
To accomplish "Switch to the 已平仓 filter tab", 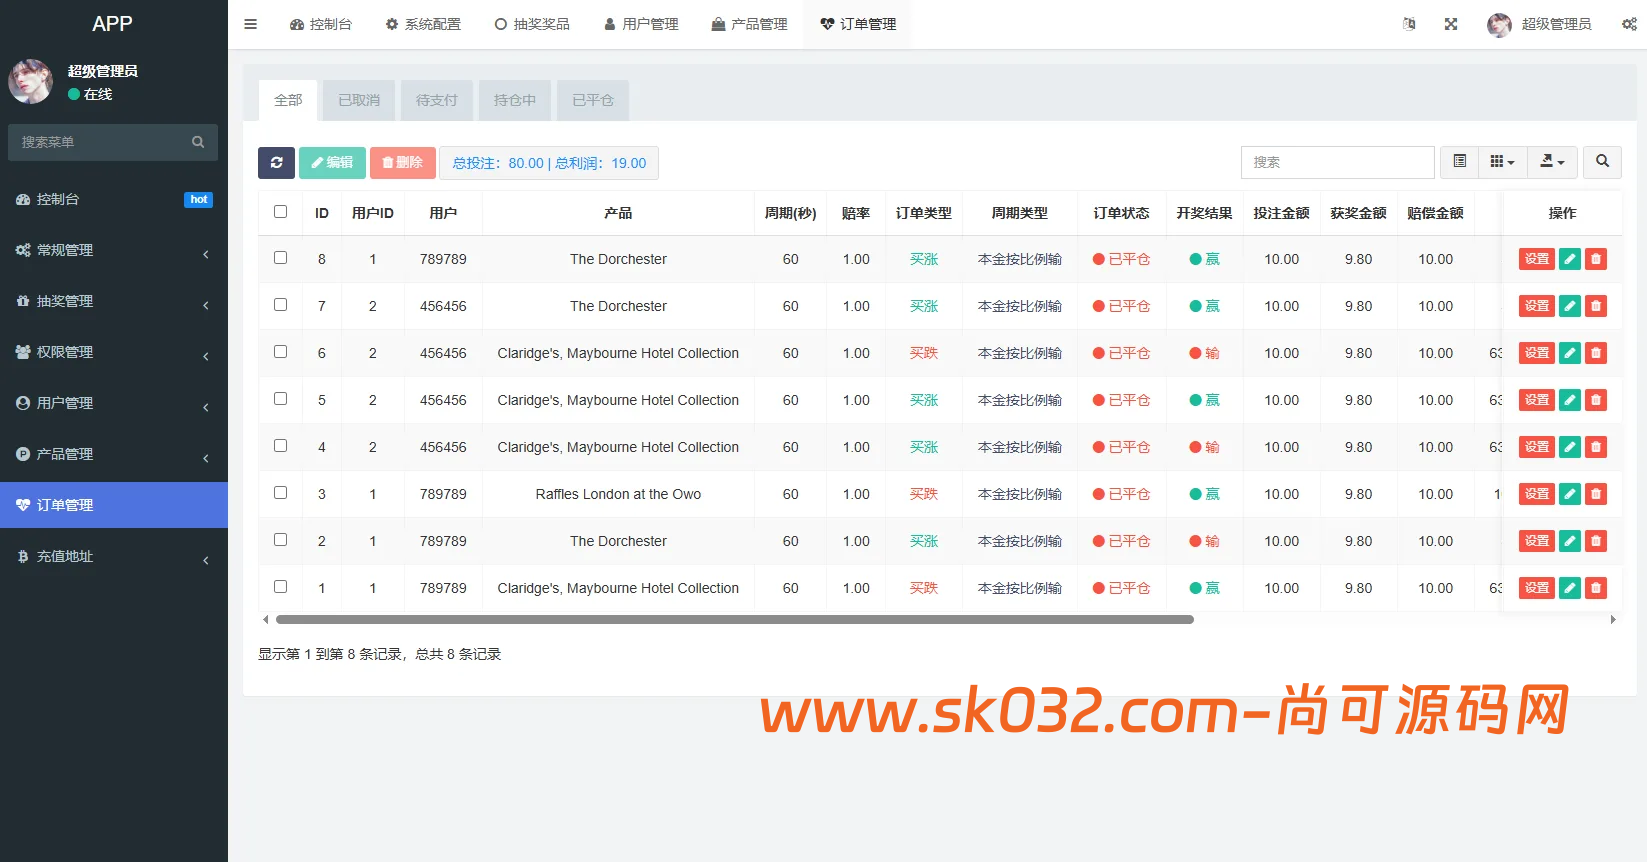I will tap(593, 100).
